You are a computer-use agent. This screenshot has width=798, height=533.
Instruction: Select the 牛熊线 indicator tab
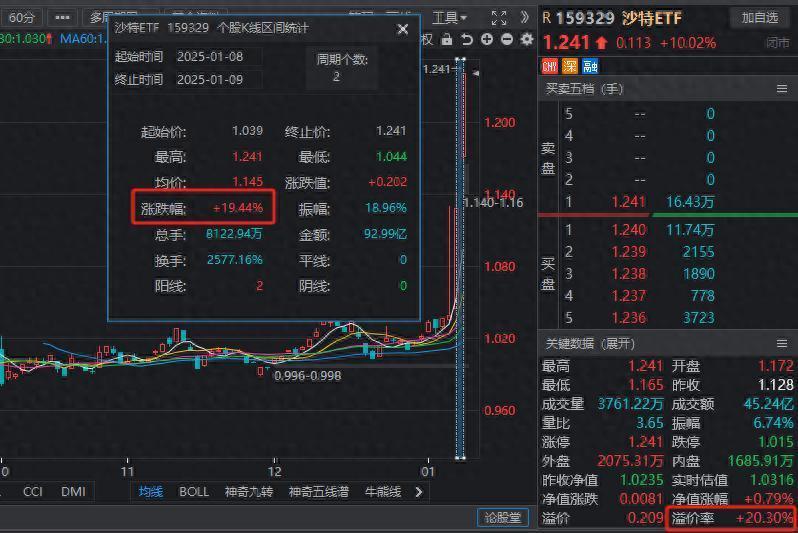383,492
